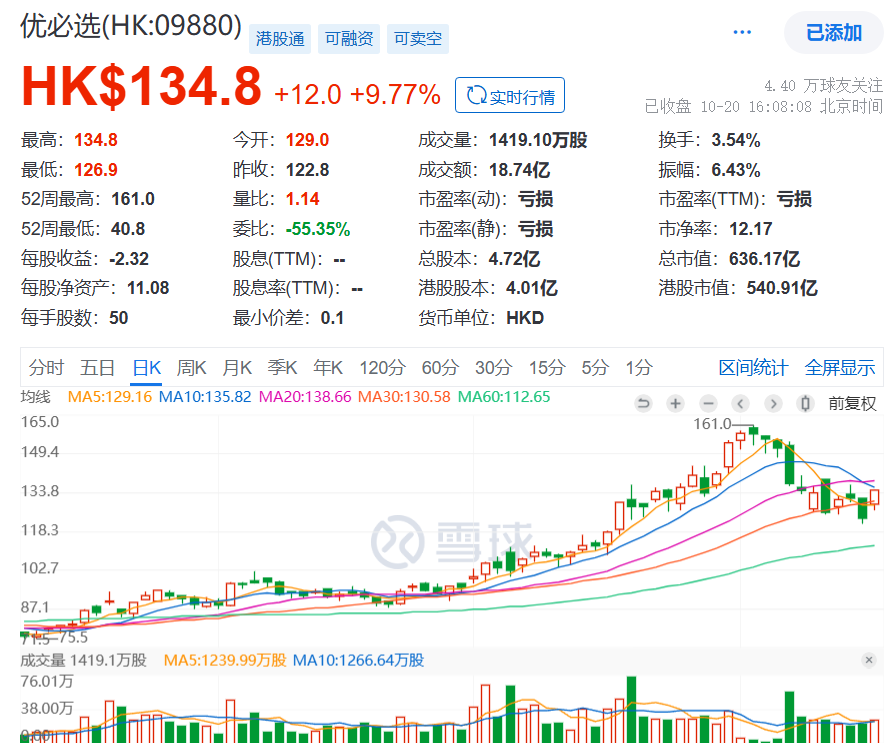The image size is (893, 743).
Task: Click the MA30:130.58 moving average label
Action: [404, 397]
